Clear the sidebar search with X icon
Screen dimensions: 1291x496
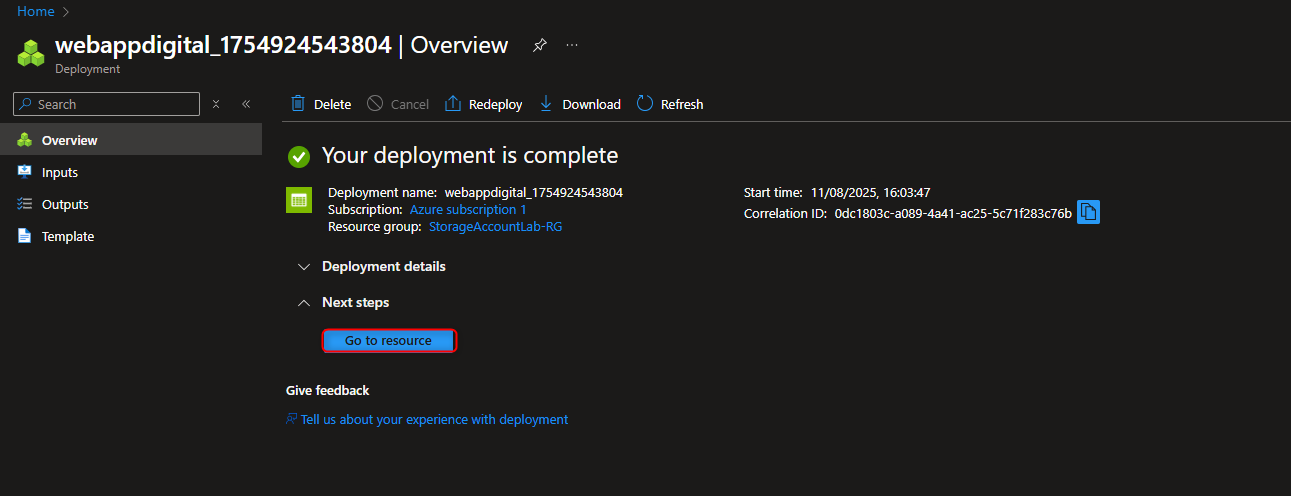click(216, 104)
